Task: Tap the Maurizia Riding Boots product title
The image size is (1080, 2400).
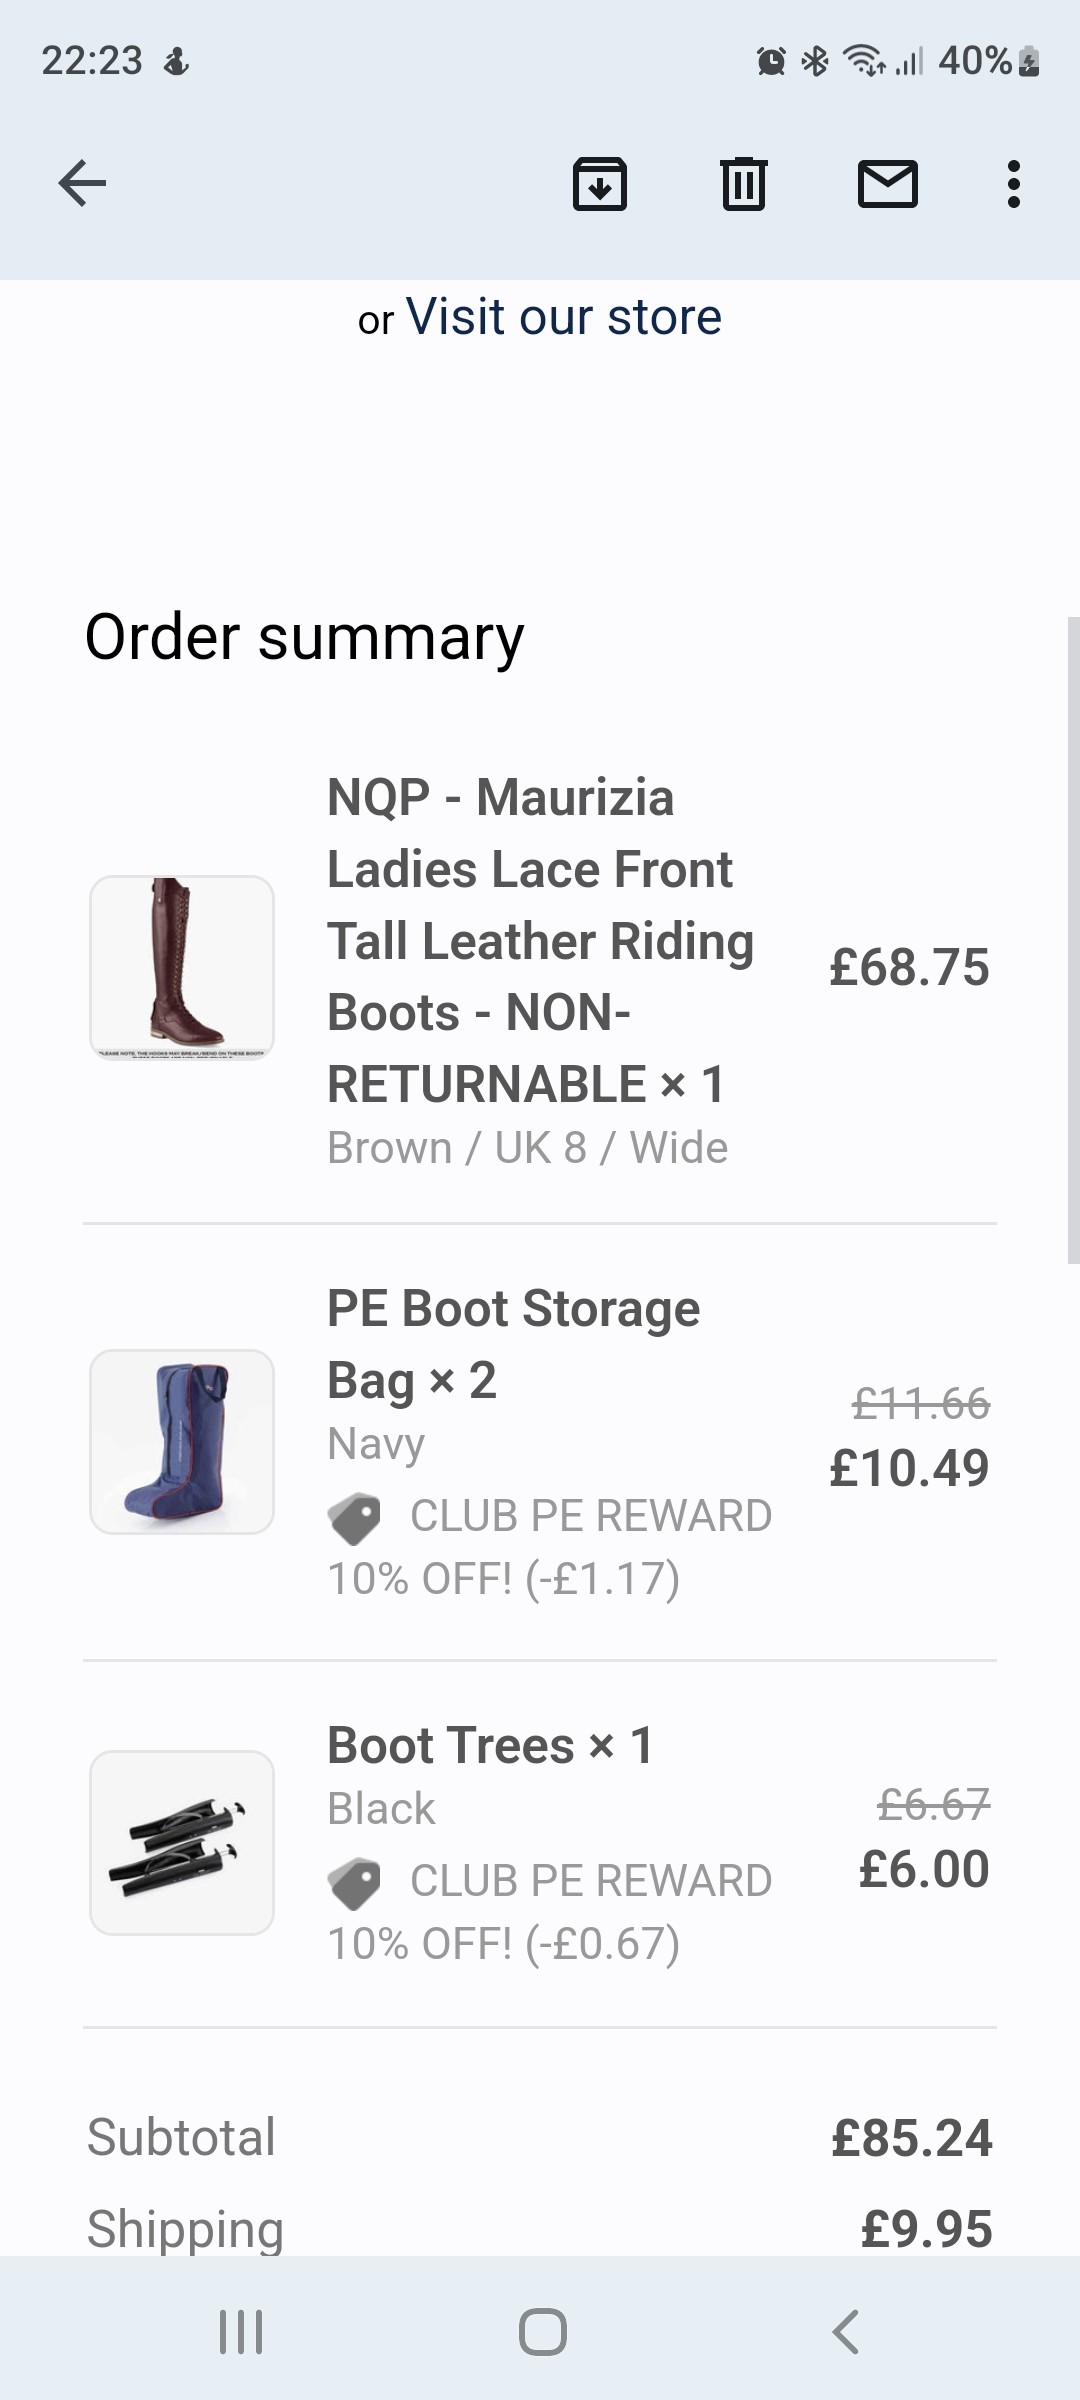Action: (x=540, y=940)
